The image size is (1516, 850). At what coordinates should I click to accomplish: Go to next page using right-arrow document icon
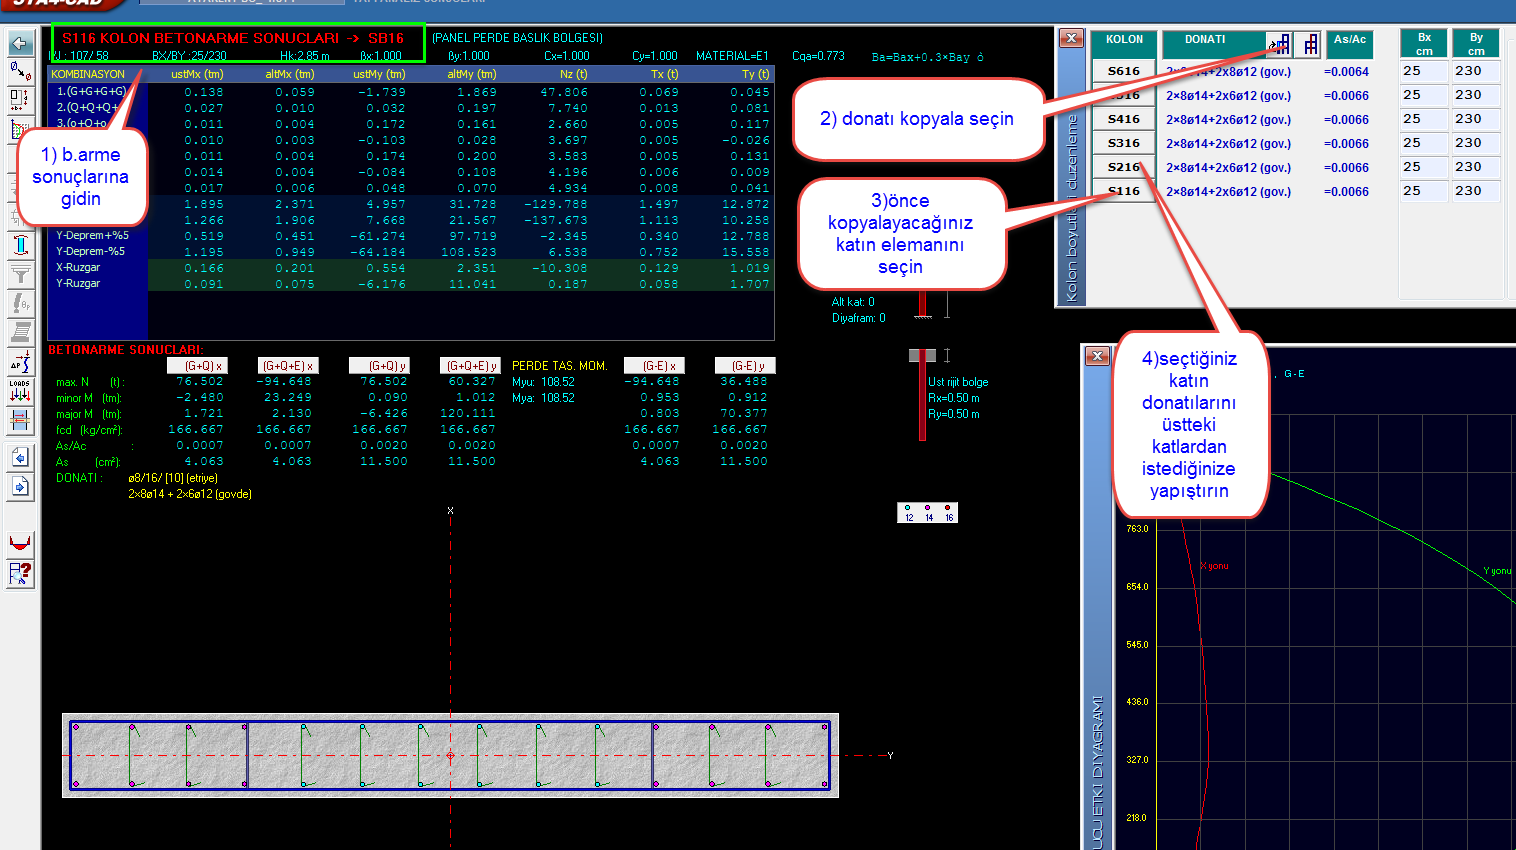[x=20, y=487]
